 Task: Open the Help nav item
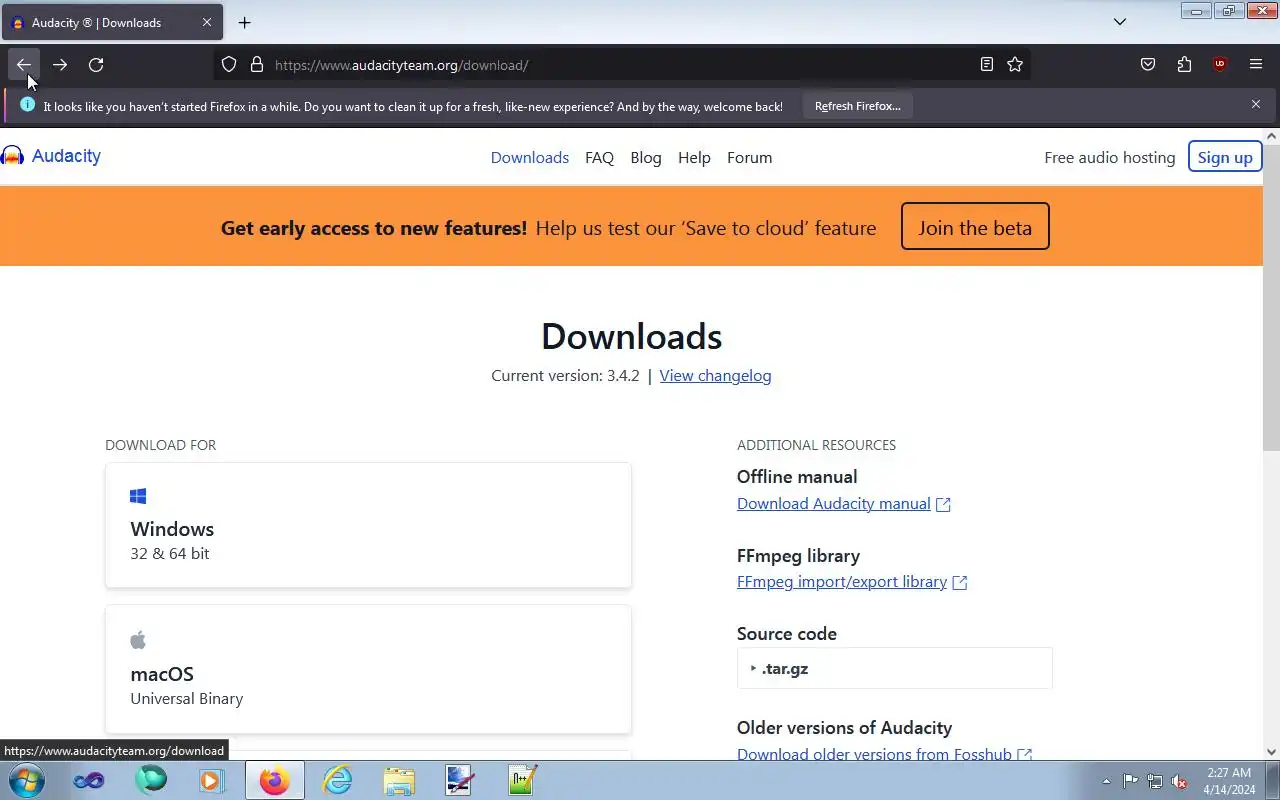pos(694,158)
